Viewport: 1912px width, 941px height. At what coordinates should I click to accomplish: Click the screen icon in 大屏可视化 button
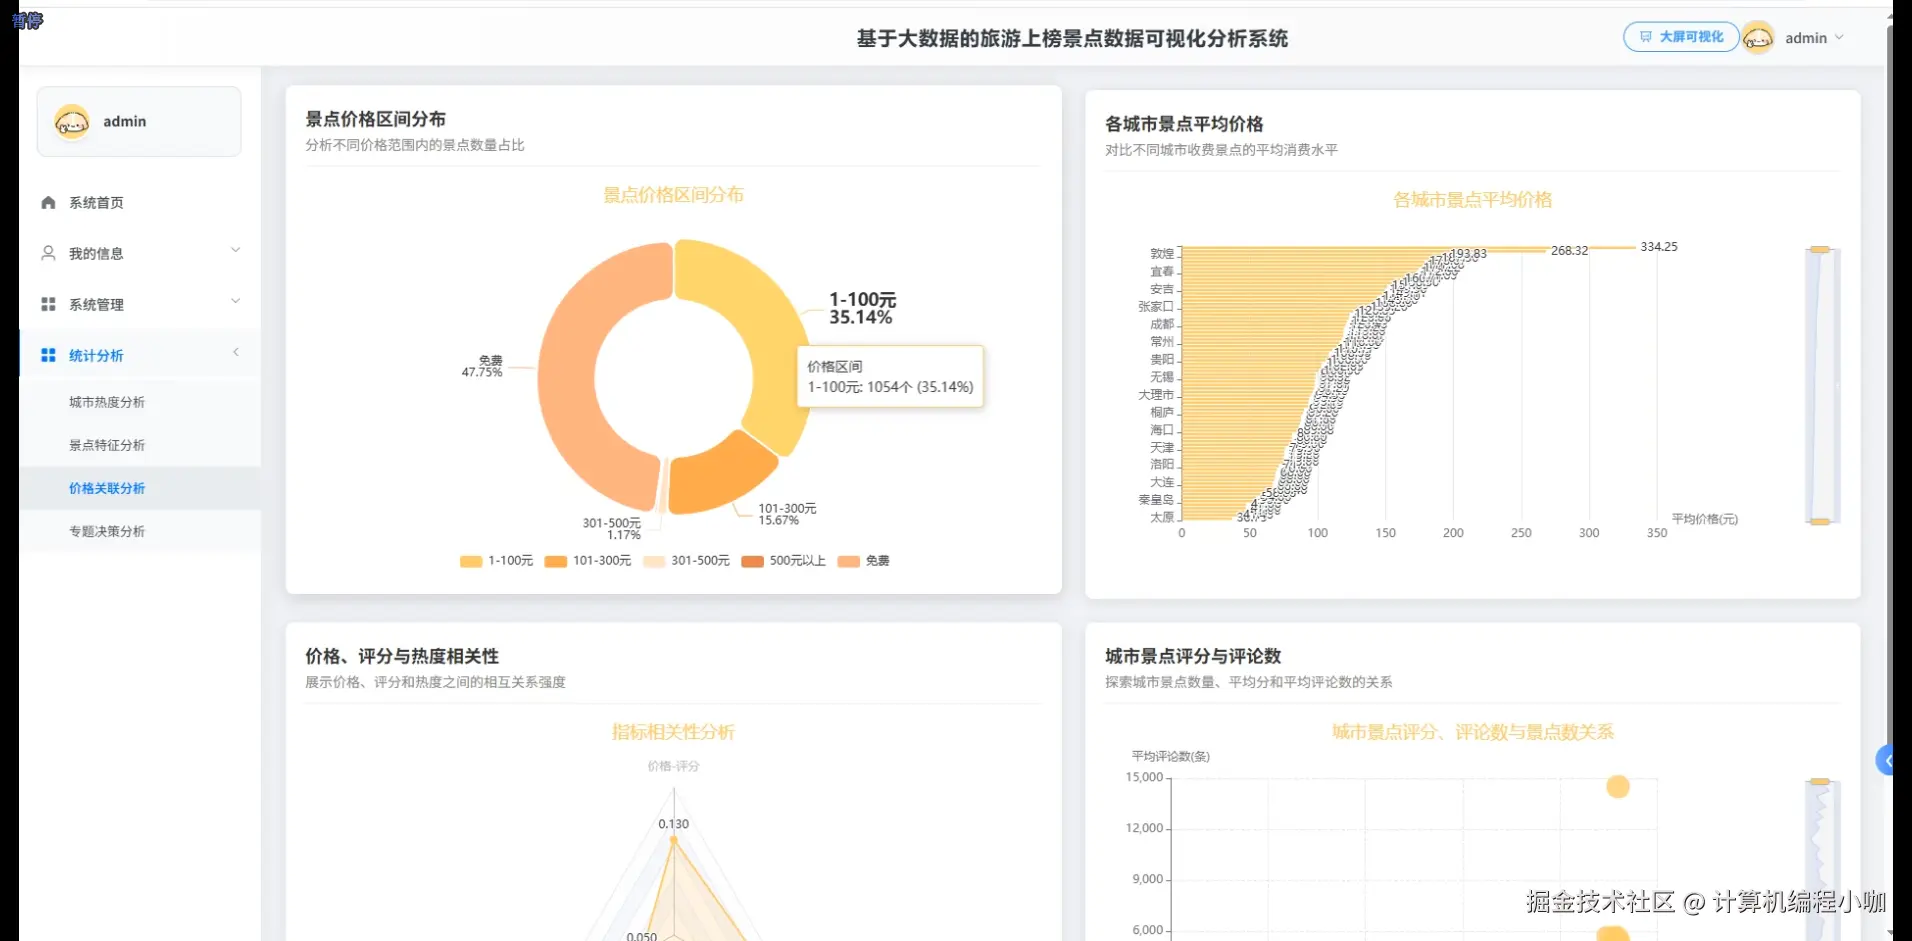tap(1645, 37)
